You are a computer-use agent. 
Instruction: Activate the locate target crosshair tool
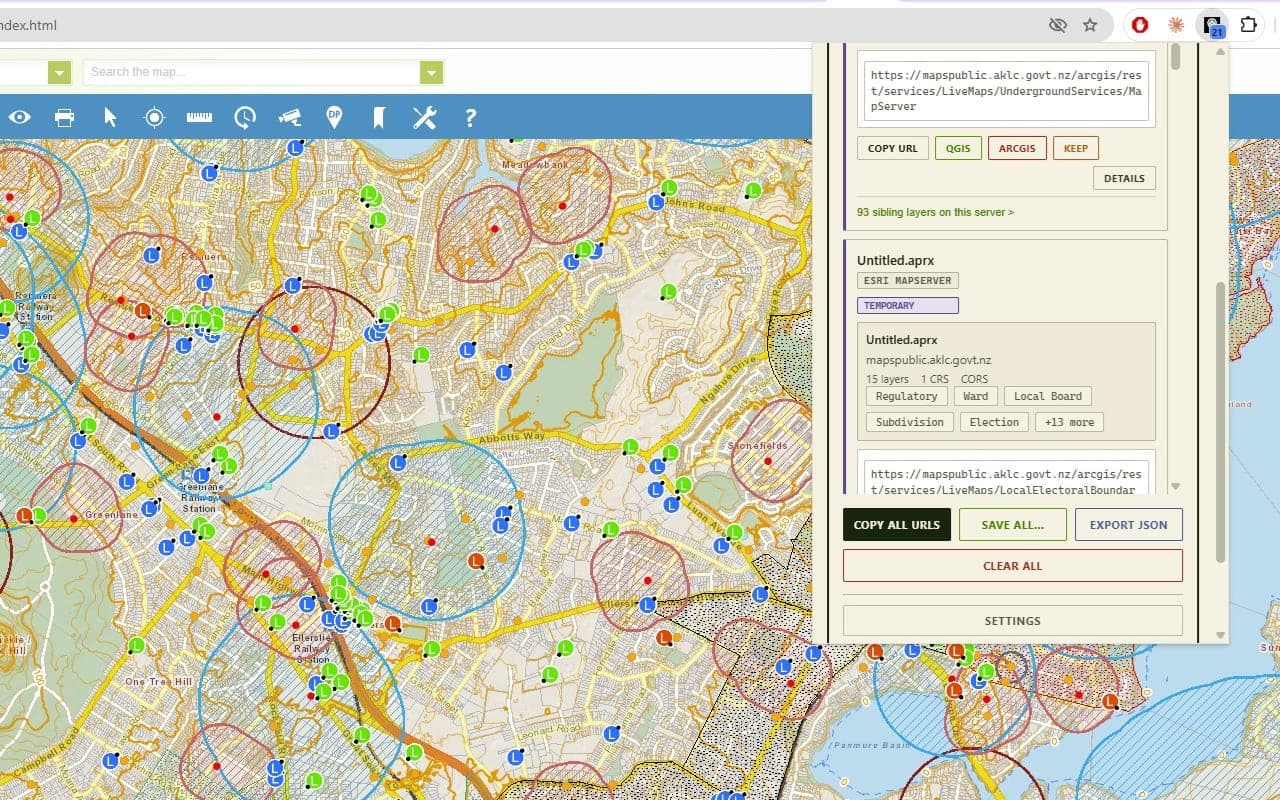[x=154, y=118]
